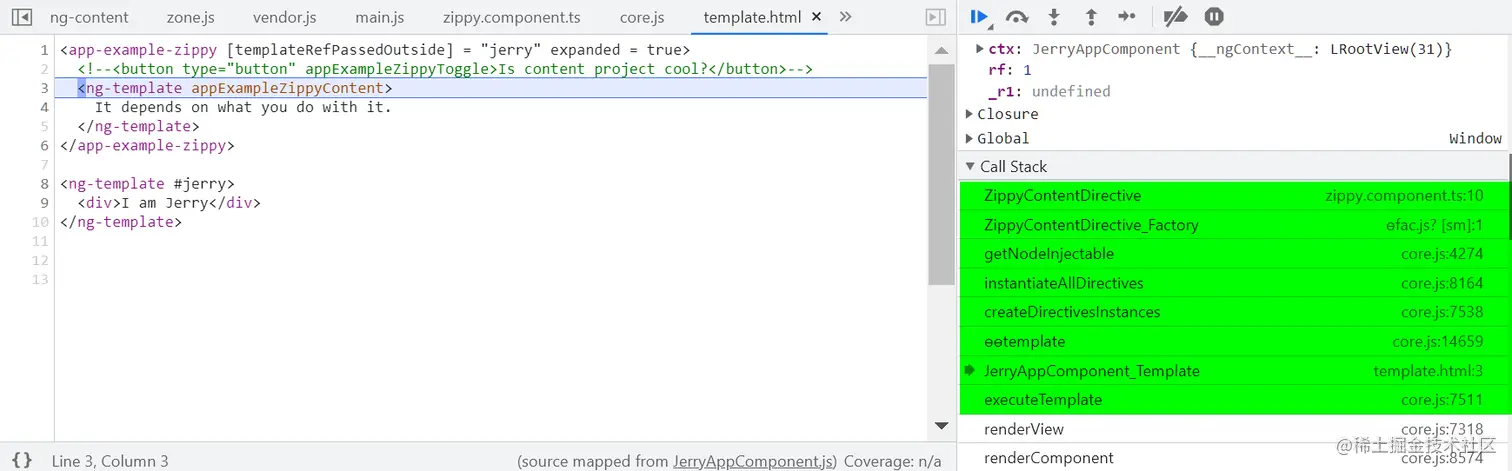The height and width of the screenshot is (471, 1512).
Task: Click 'Line 3, Column 3' status text
Action: point(110,461)
